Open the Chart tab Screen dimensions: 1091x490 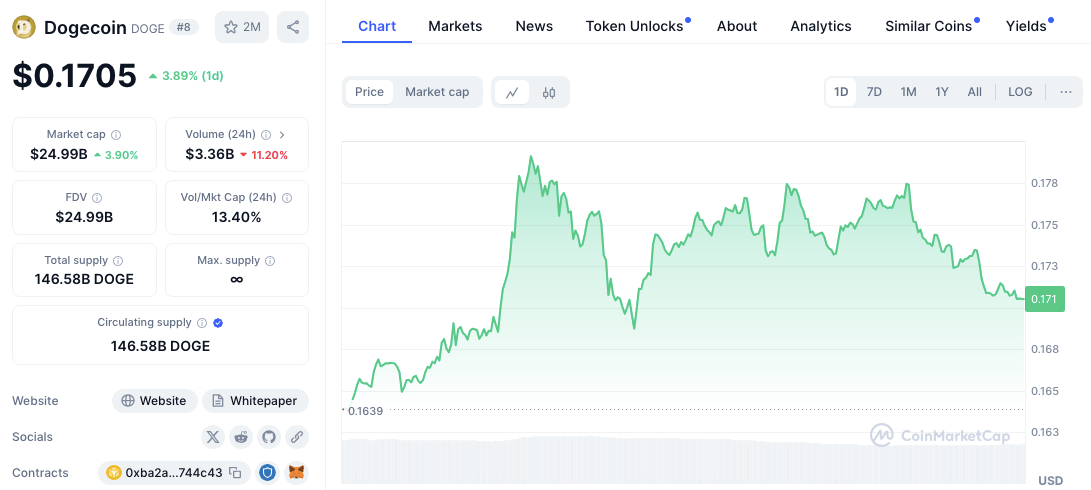pos(377,26)
